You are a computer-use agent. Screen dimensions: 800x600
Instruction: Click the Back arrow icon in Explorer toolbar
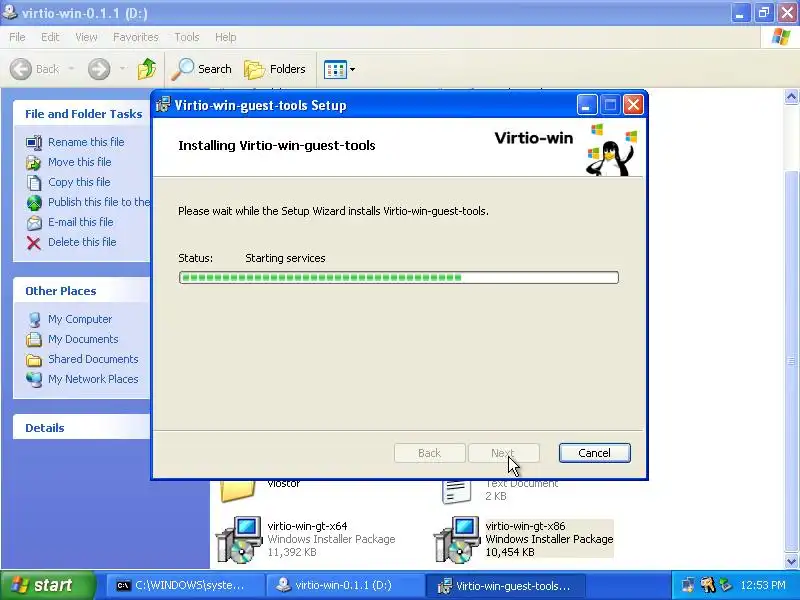[x=21, y=69]
